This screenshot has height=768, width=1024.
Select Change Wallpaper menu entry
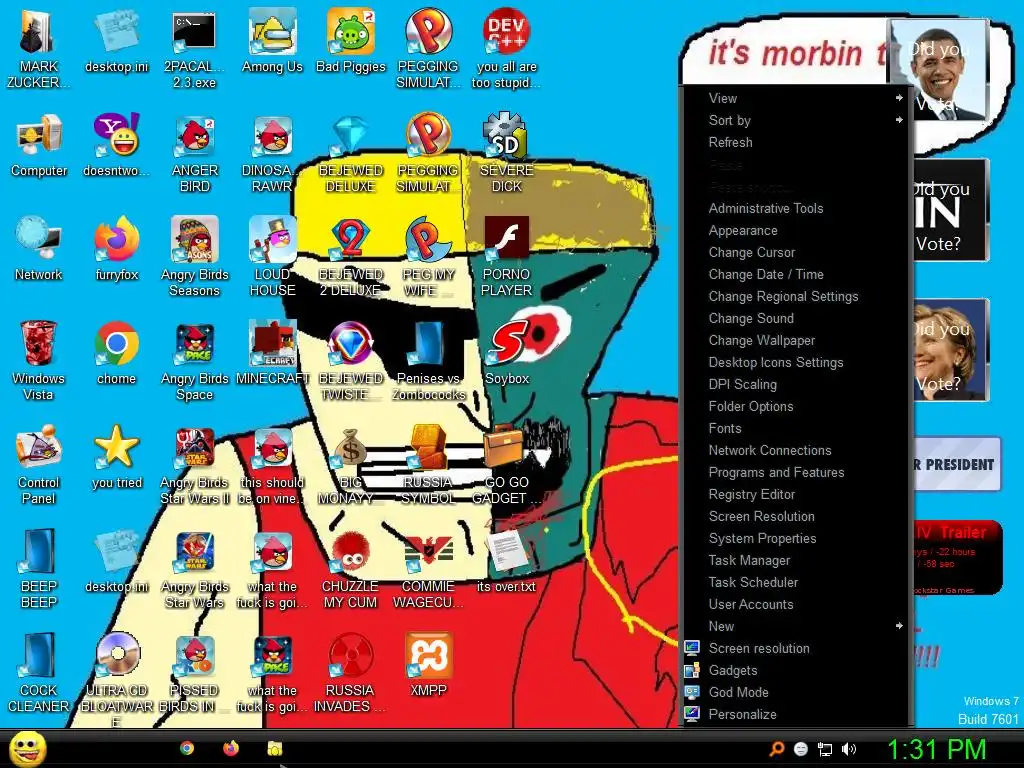796,340
